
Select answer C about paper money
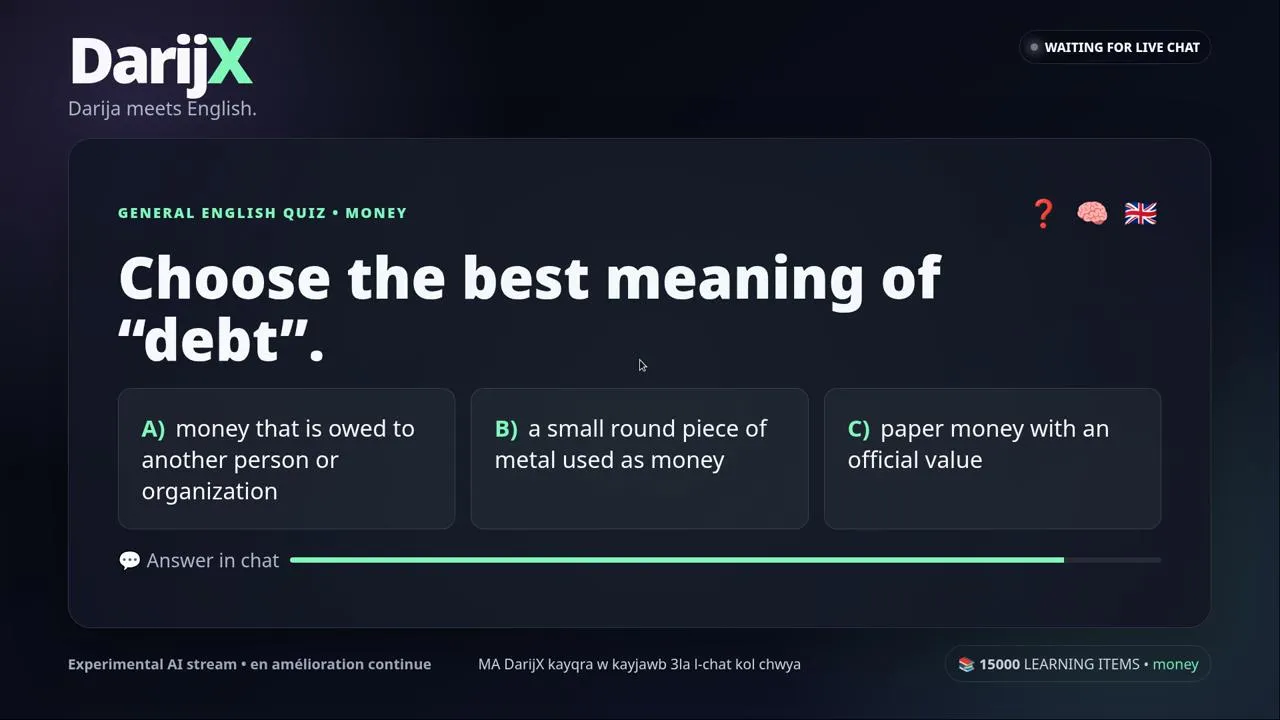click(992, 459)
